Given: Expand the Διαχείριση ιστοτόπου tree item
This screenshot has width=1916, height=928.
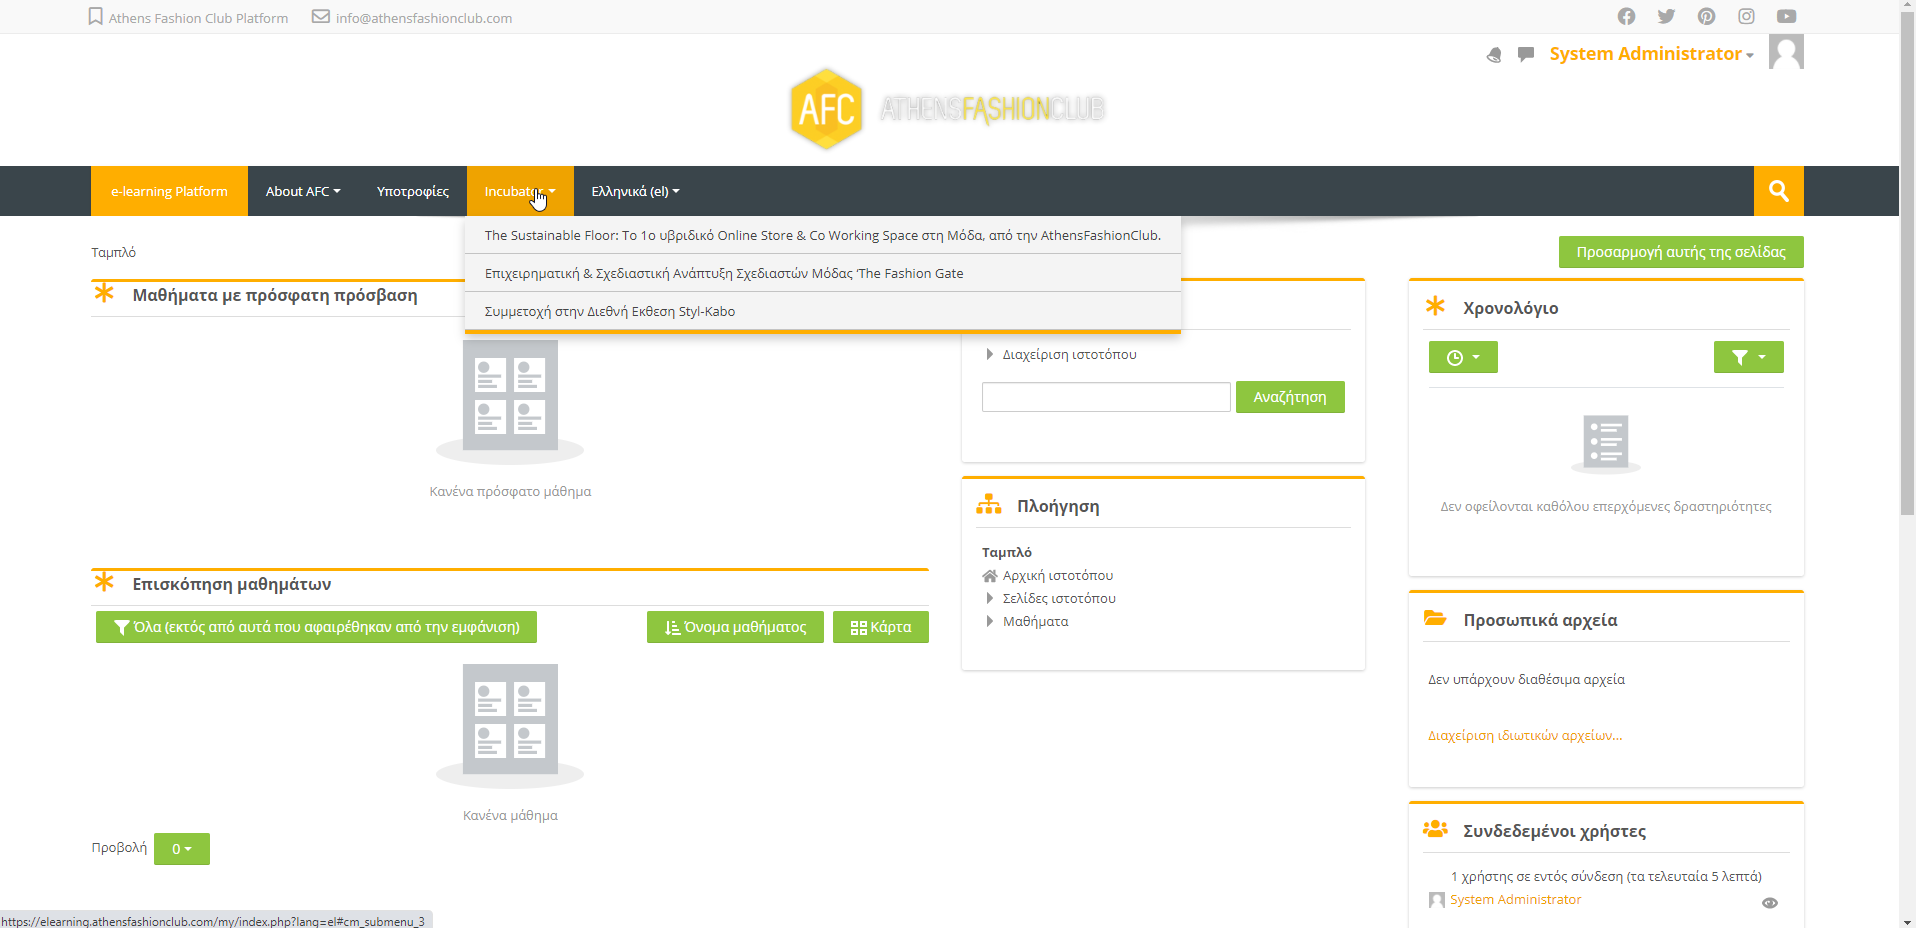Looking at the screenshot, I should click(x=1068, y=354).
